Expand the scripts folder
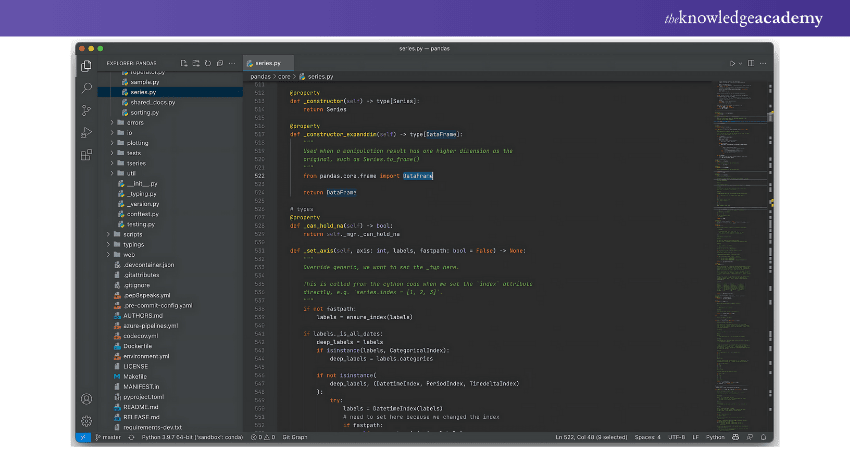Viewport: 850px width, 450px height. pos(134,234)
